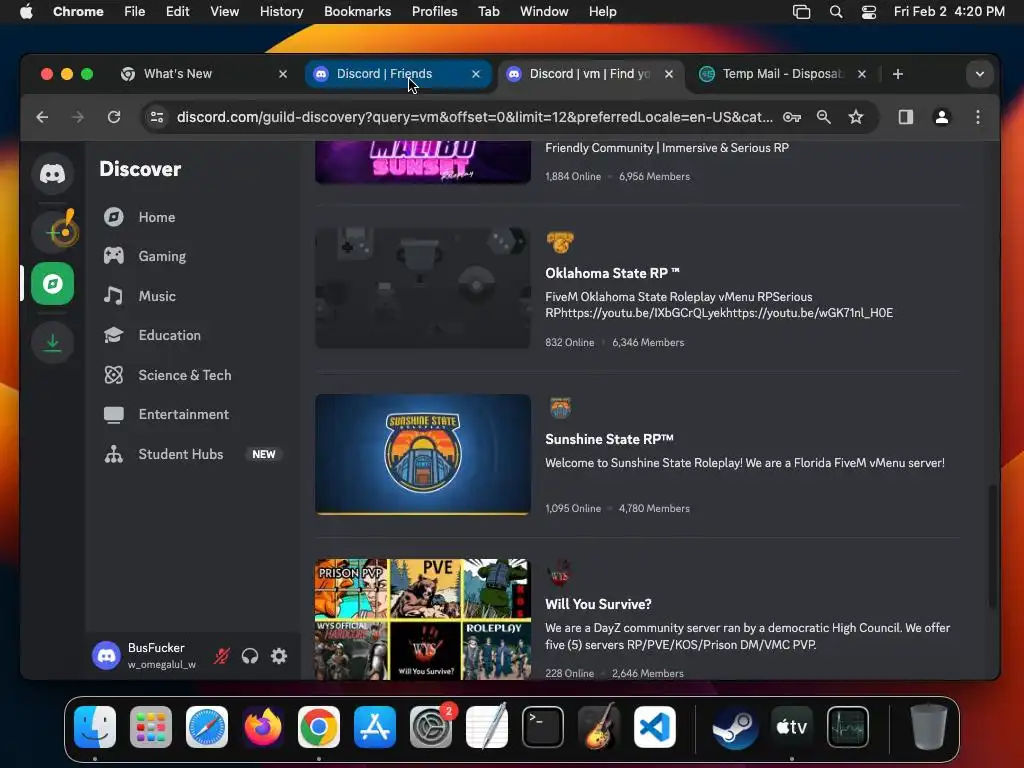Screen dimensions: 1024x768
Task: Close the Temp Mail tab
Action: coord(861,74)
